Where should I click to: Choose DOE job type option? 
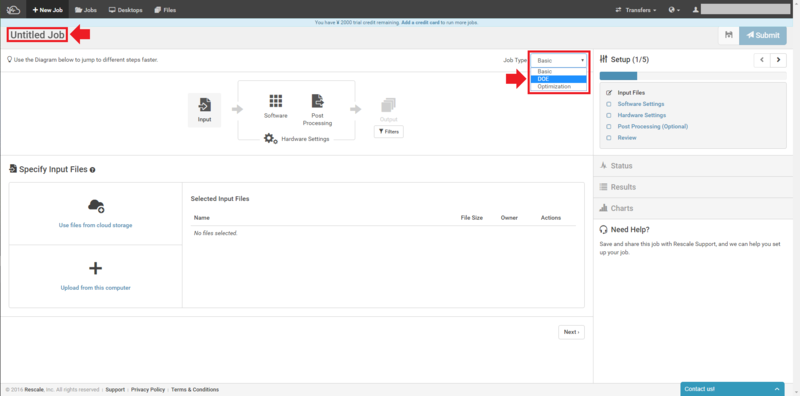pyautogui.click(x=559, y=79)
